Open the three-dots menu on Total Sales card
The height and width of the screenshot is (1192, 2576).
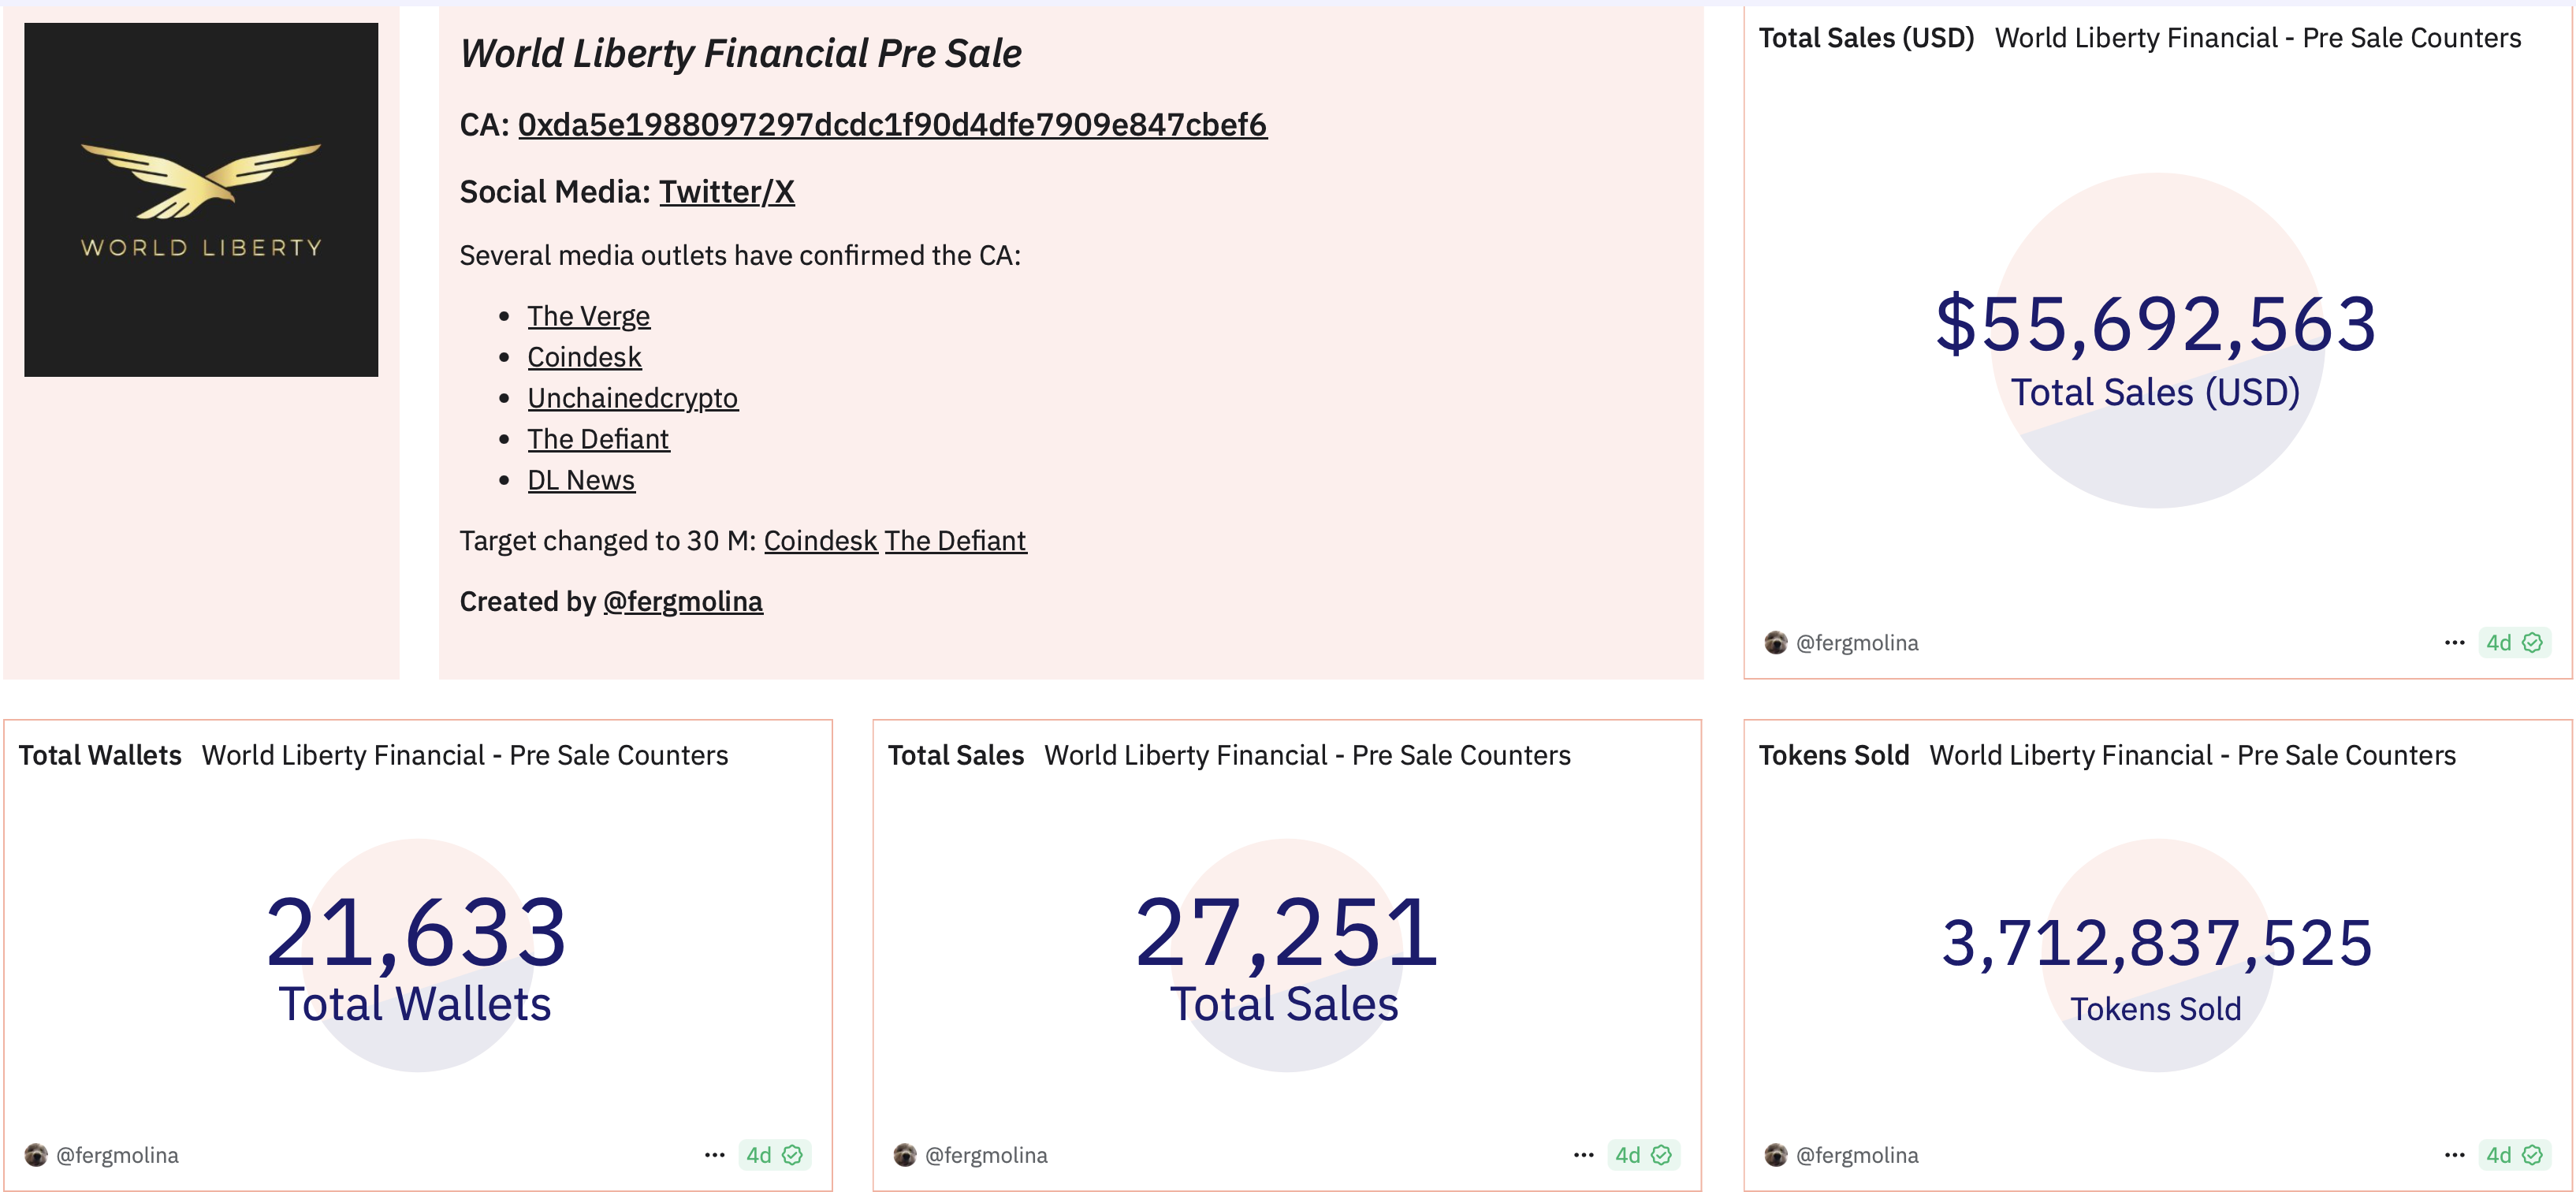click(1583, 1155)
